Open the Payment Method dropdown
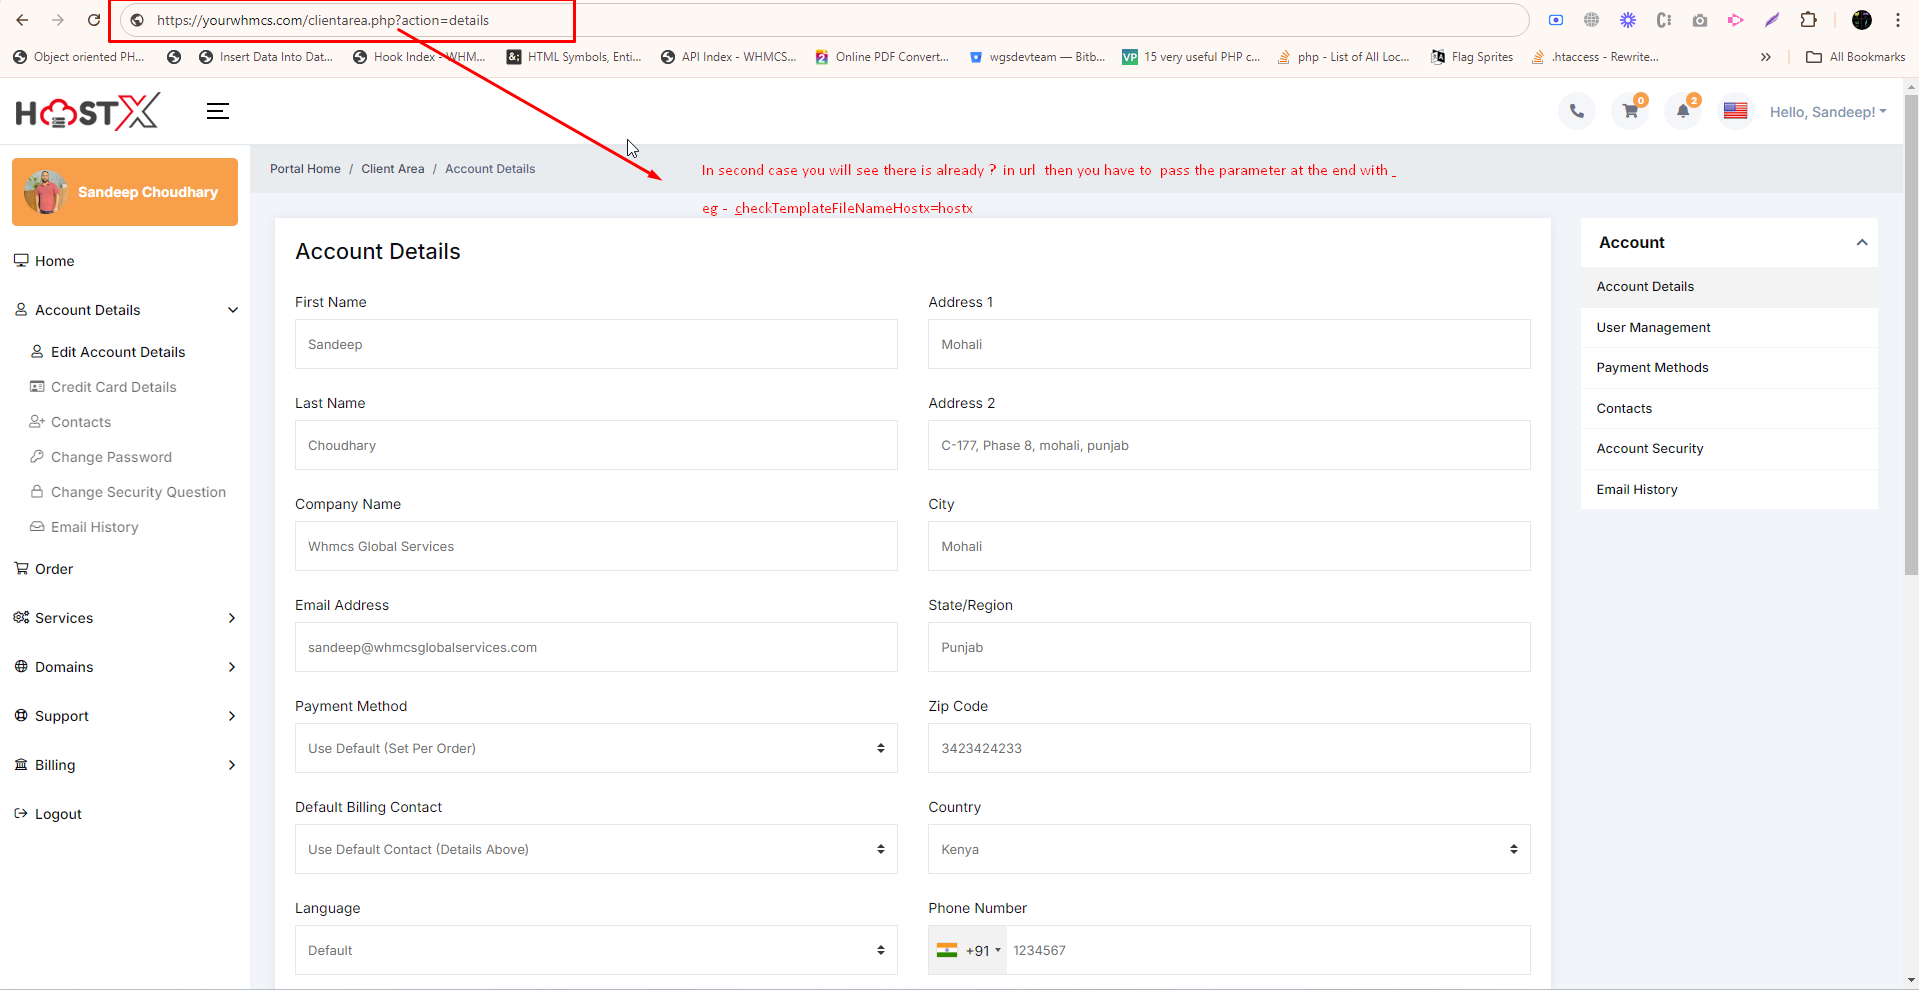Screen dimensions: 1919x990 point(595,748)
